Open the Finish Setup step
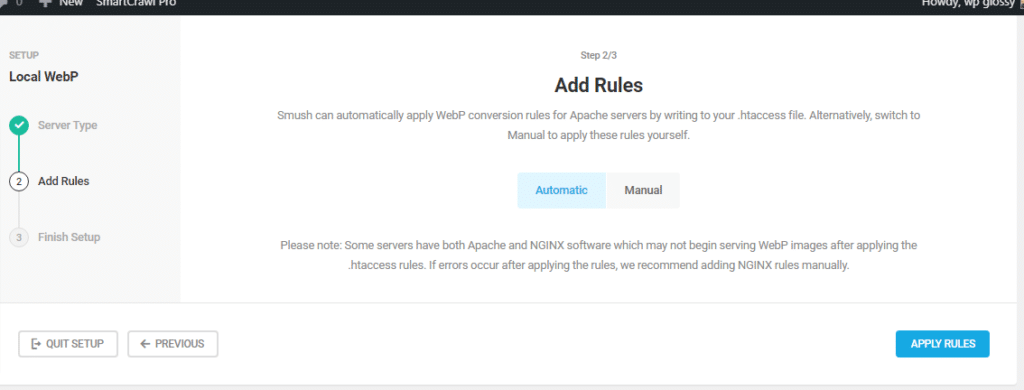 69,237
